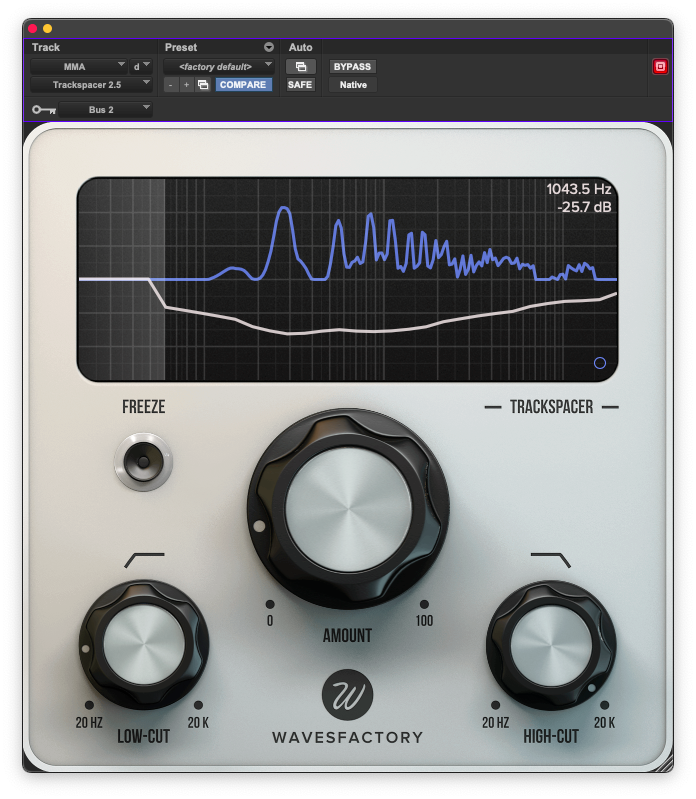Click the 0 marker of the Amount knob

pyautogui.click(x=270, y=621)
